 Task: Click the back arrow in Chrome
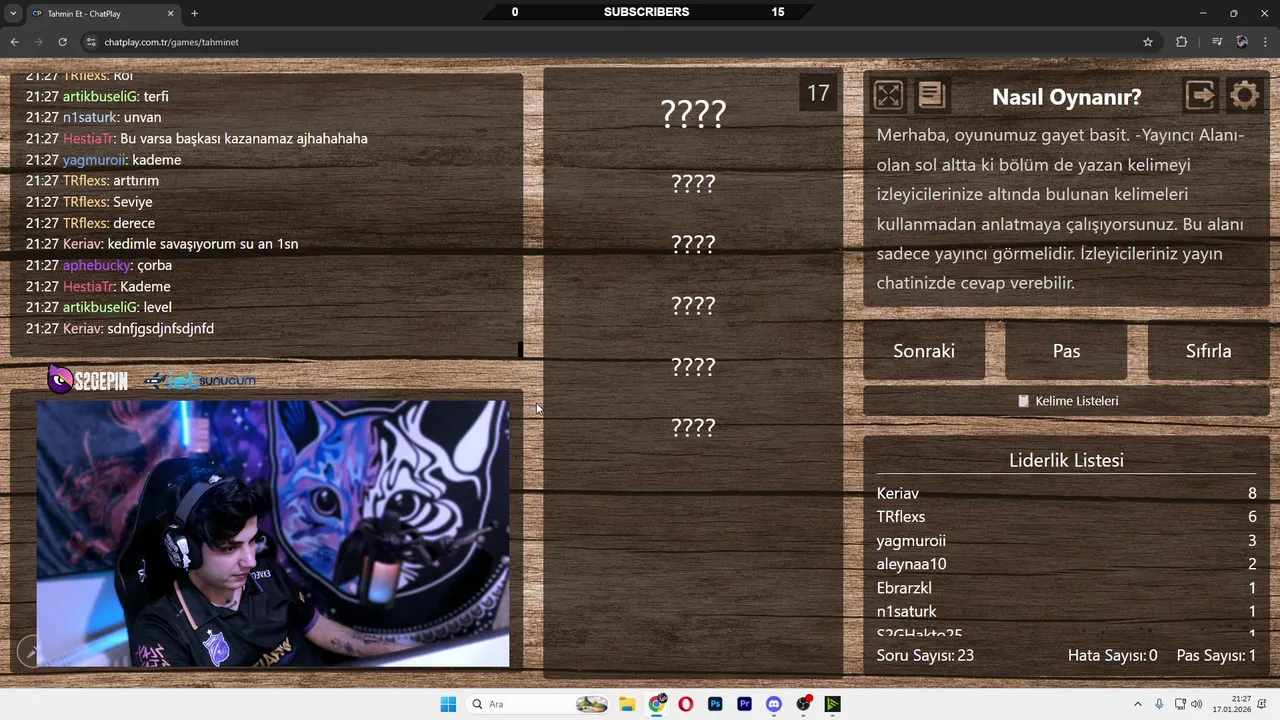[14, 42]
